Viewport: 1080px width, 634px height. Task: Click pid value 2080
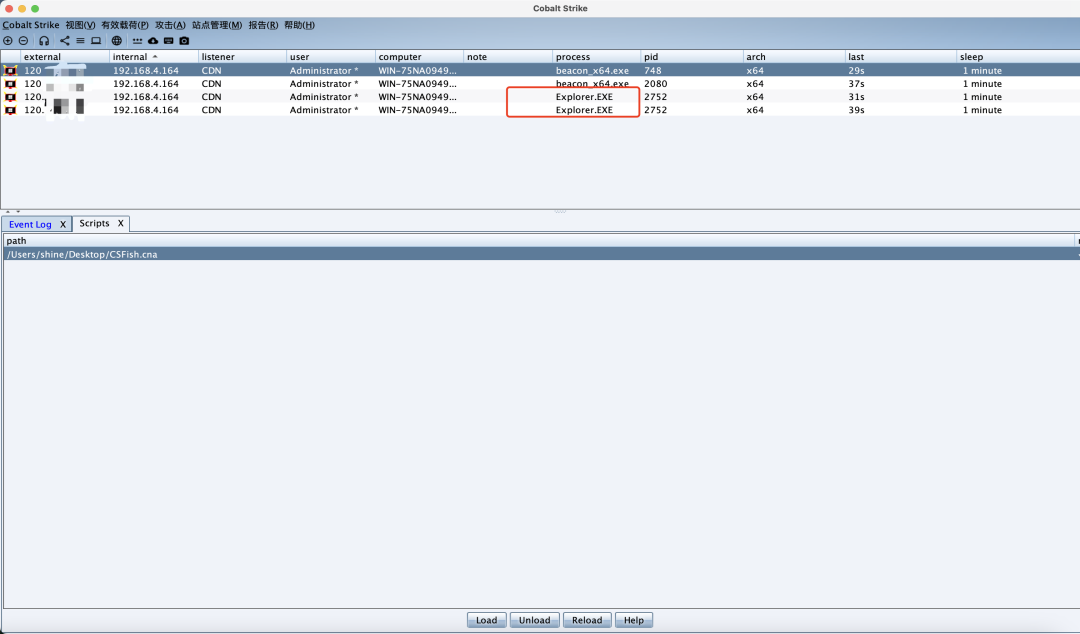coord(656,83)
